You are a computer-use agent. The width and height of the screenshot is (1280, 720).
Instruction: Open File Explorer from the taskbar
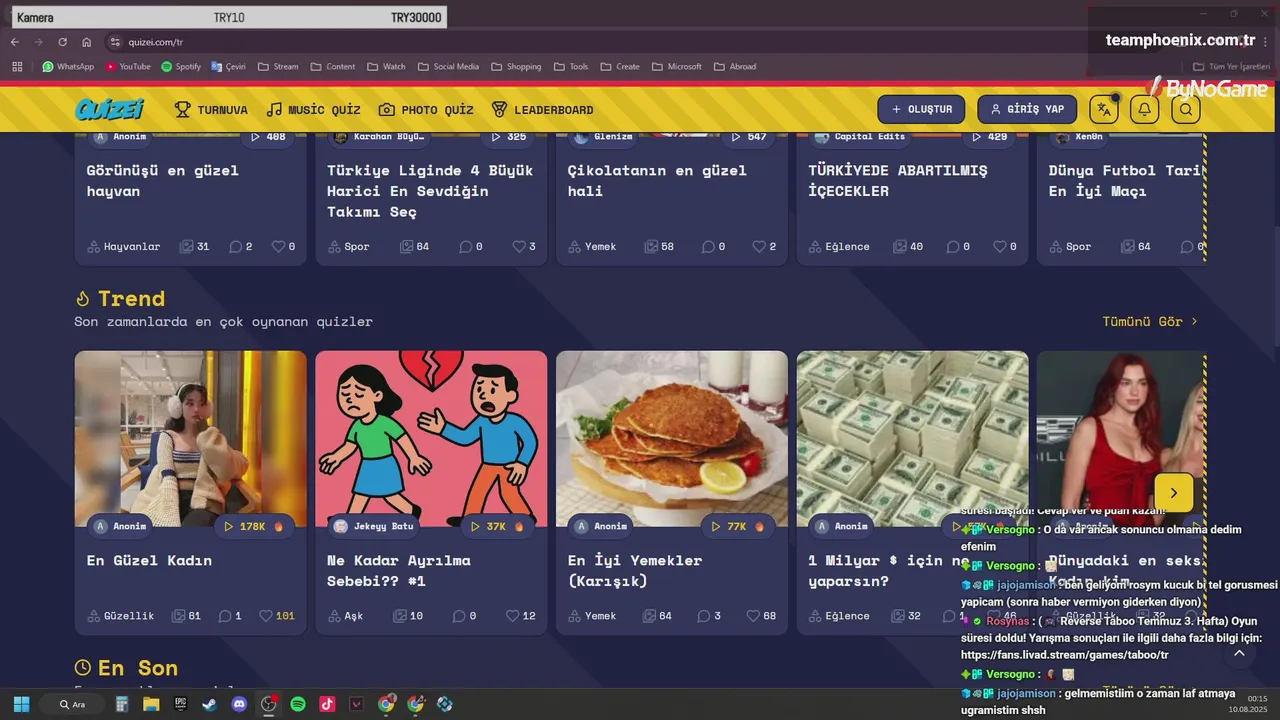click(x=151, y=704)
